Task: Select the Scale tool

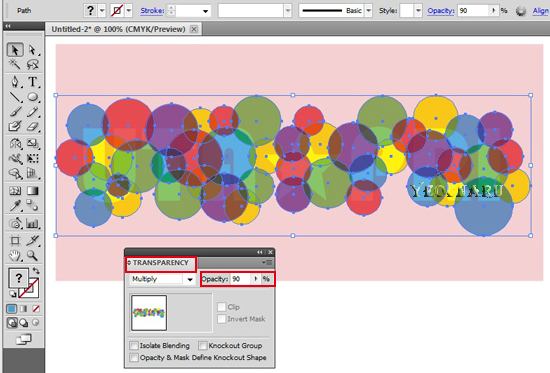Action: click(x=33, y=143)
